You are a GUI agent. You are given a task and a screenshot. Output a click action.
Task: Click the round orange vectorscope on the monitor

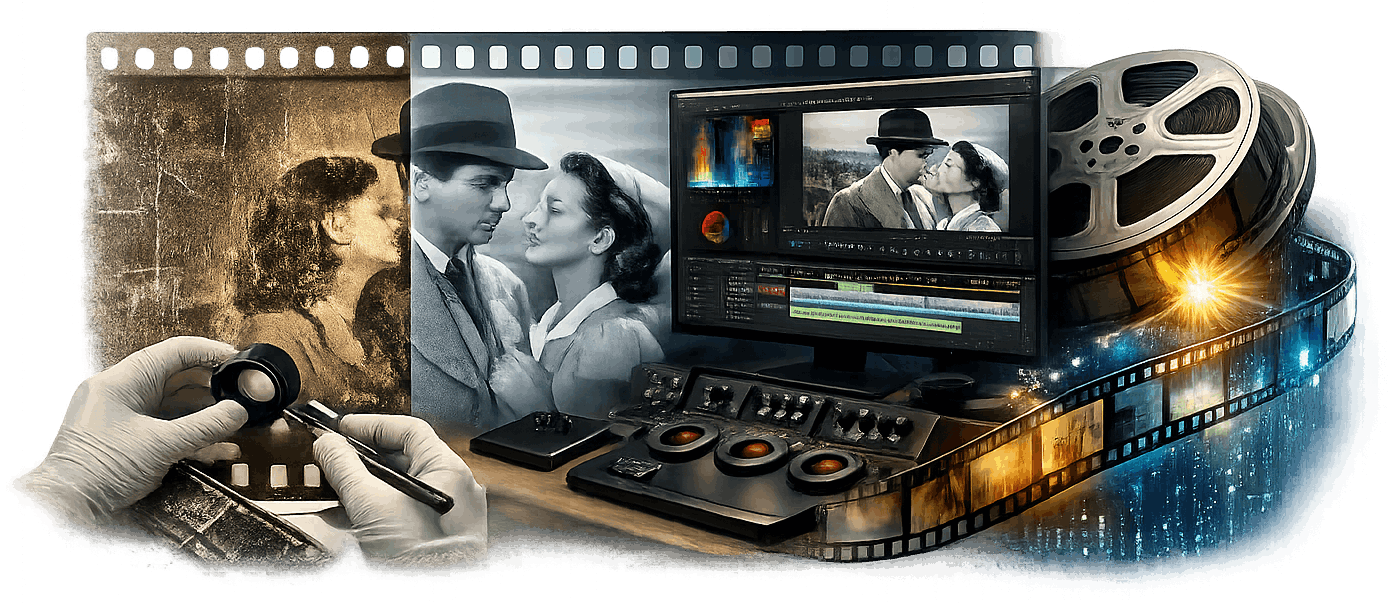click(x=715, y=227)
